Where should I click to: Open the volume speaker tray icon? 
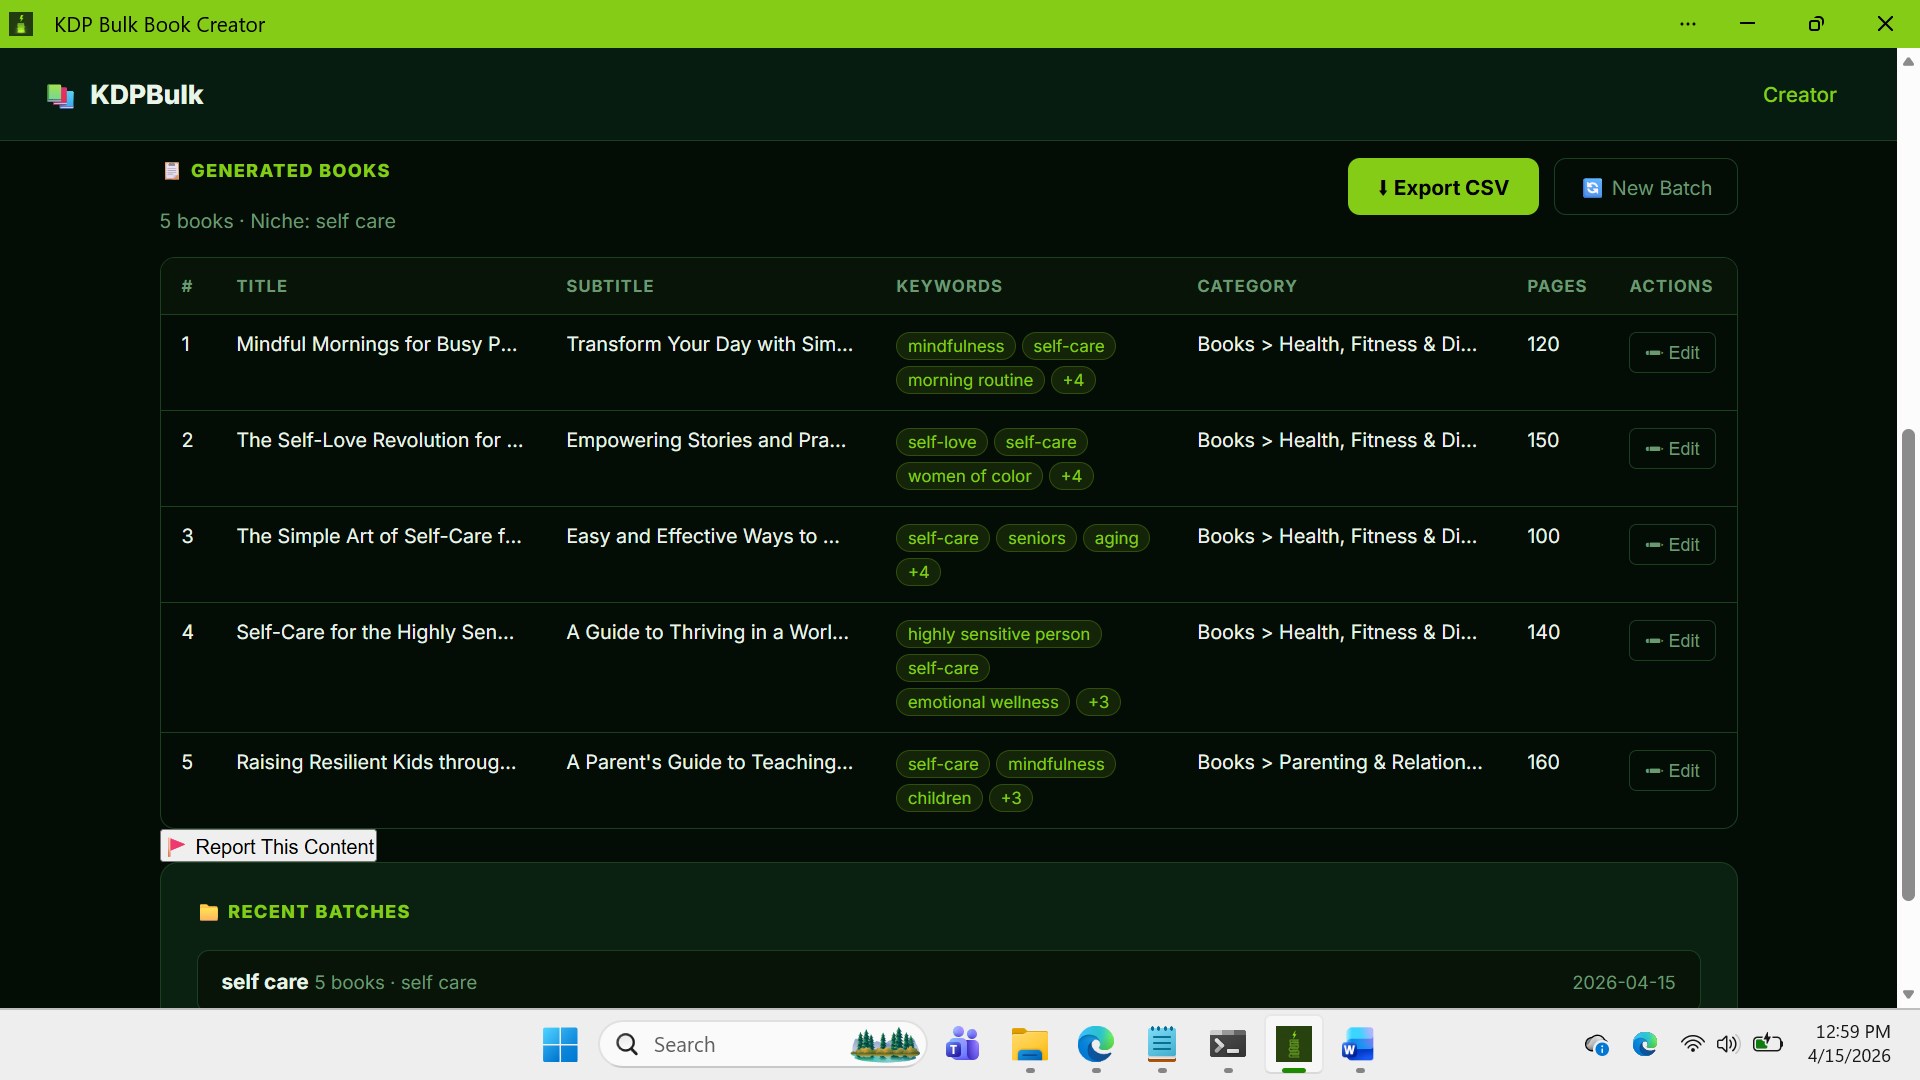[x=1727, y=1045]
